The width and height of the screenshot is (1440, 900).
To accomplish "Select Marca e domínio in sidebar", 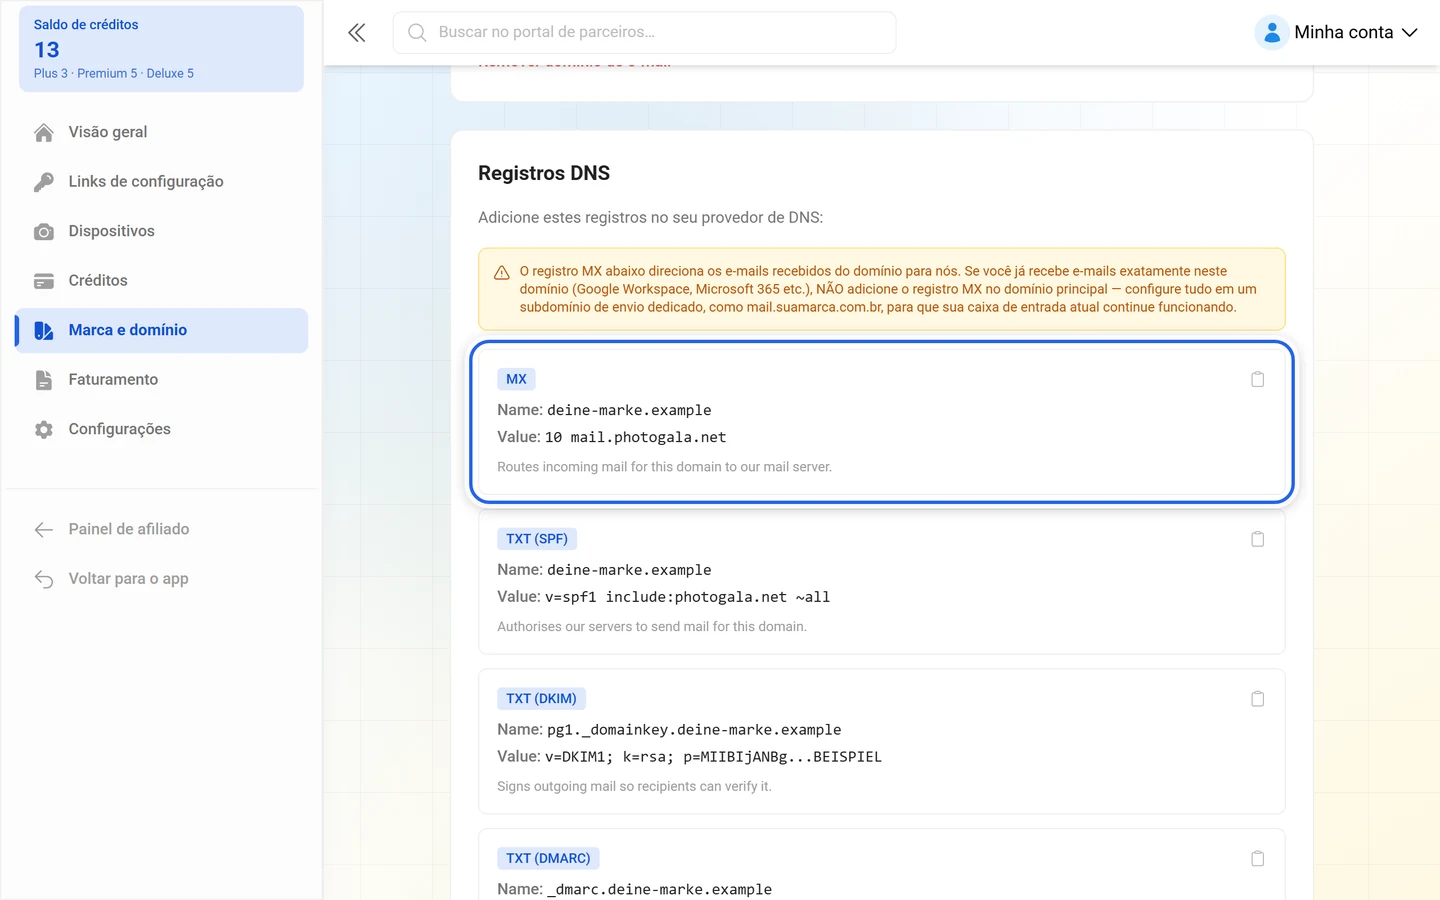I will point(162,330).
